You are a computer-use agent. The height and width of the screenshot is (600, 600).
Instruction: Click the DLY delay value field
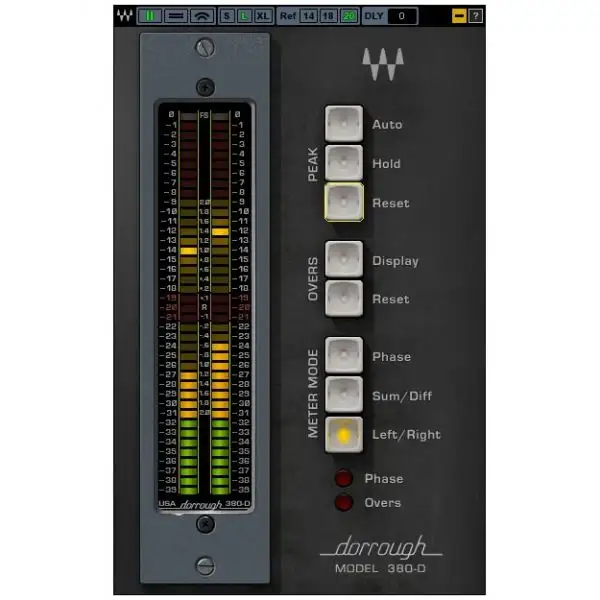click(402, 16)
